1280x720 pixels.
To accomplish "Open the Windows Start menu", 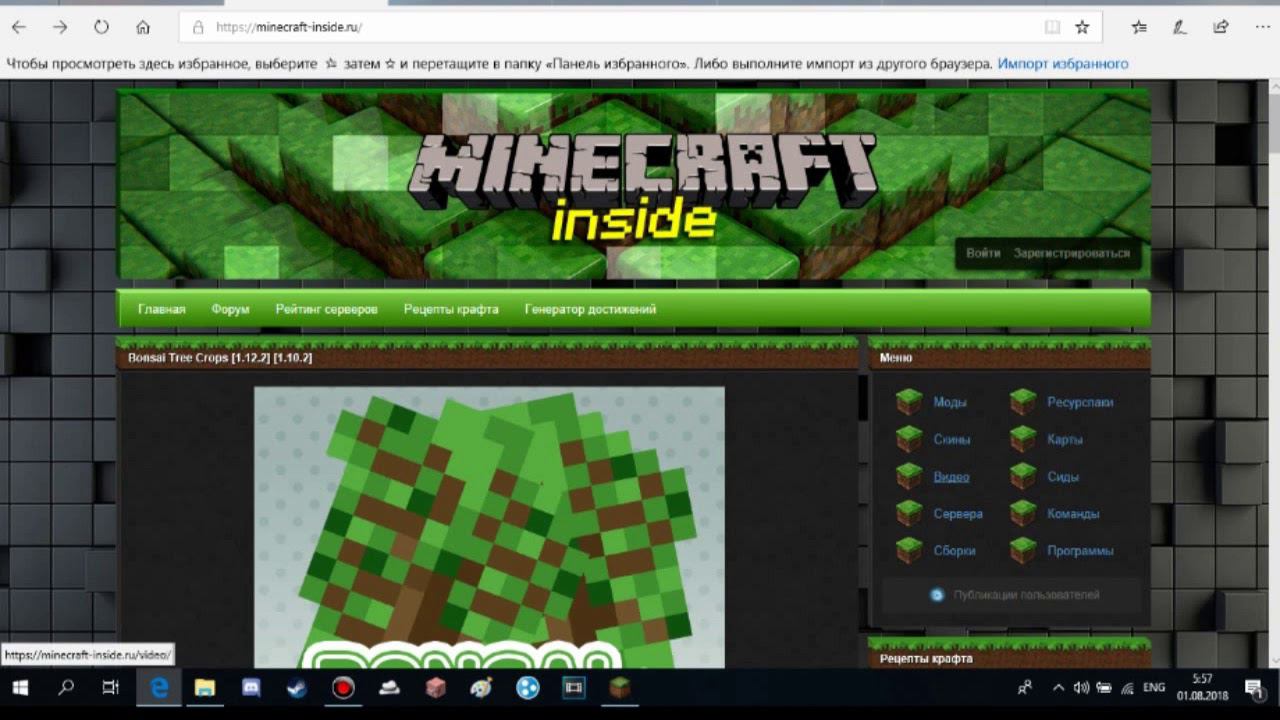I will click(20, 688).
